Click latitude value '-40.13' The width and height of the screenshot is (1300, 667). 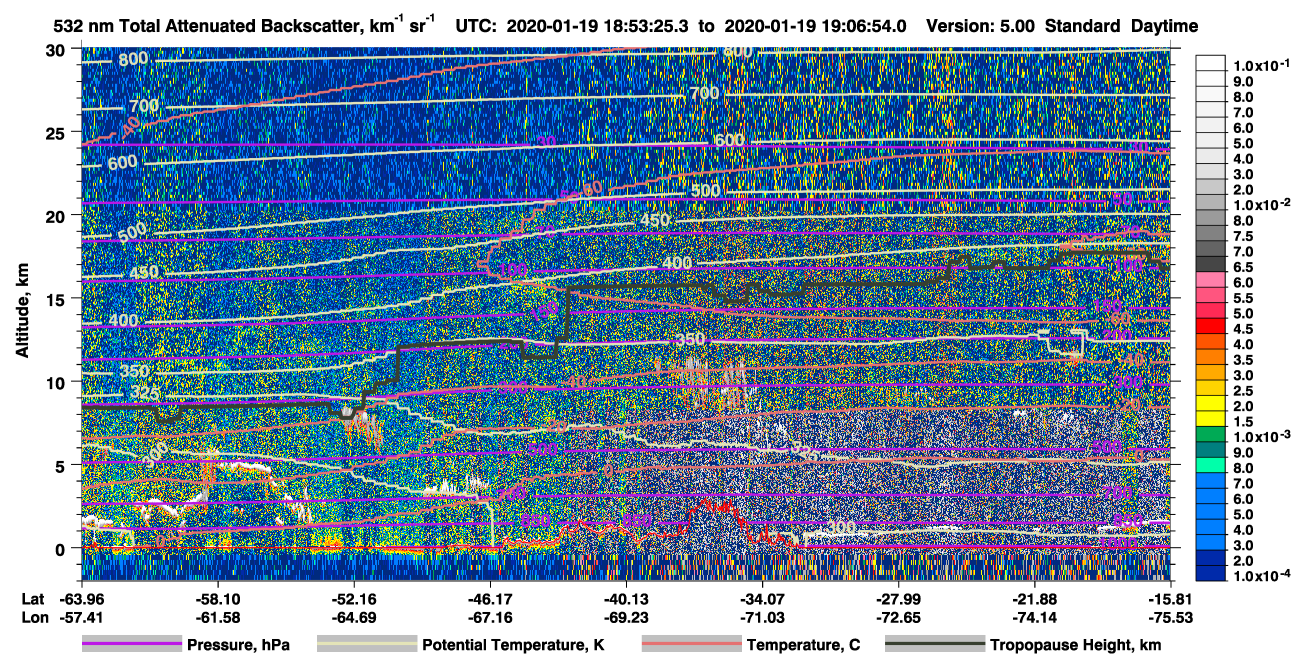(x=626, y=598)
